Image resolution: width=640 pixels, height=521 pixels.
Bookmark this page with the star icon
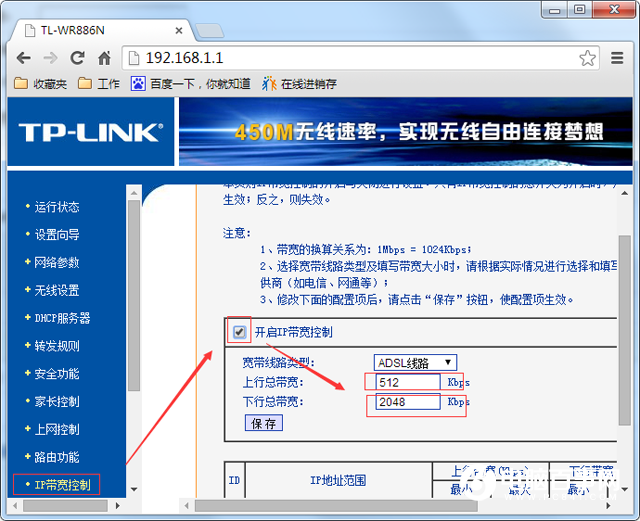[587, 58]
